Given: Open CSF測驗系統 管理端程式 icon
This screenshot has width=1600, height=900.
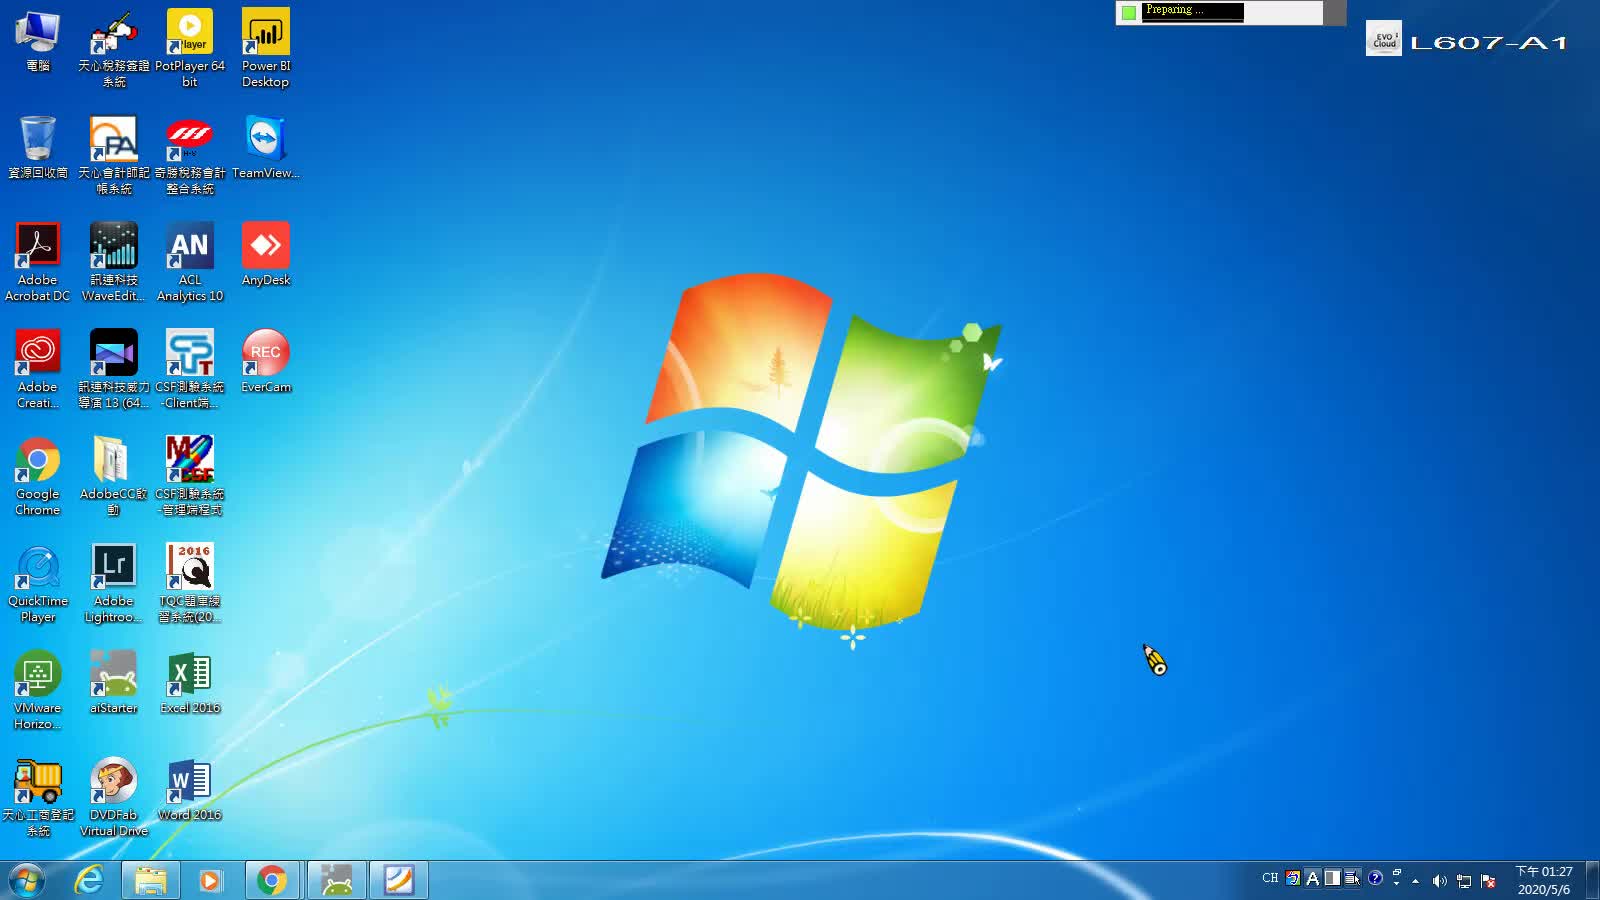Looking at the screenshot, I should tap(190, 476).
